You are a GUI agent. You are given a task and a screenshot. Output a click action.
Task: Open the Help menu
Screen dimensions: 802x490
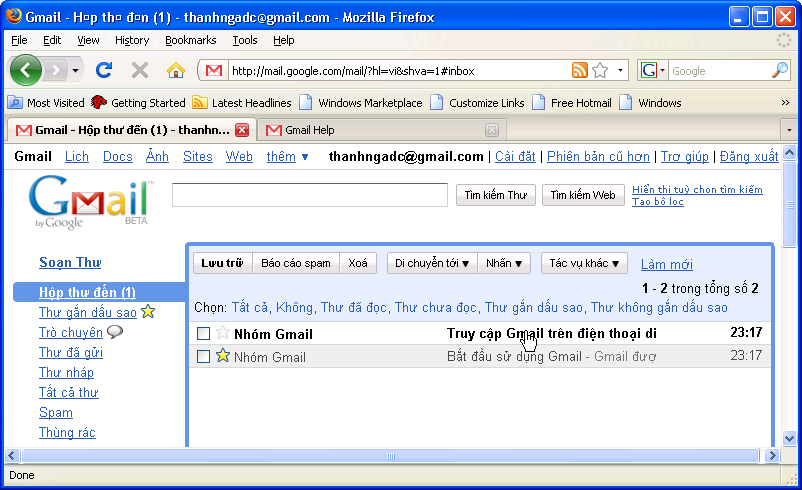point(283,40)
